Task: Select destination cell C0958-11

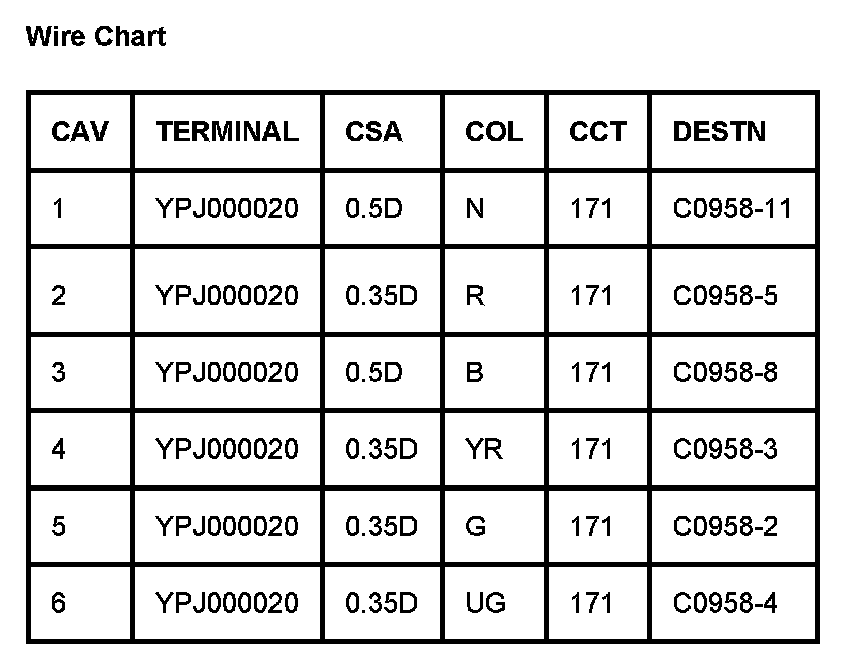Action: click(x=732, y=209)
